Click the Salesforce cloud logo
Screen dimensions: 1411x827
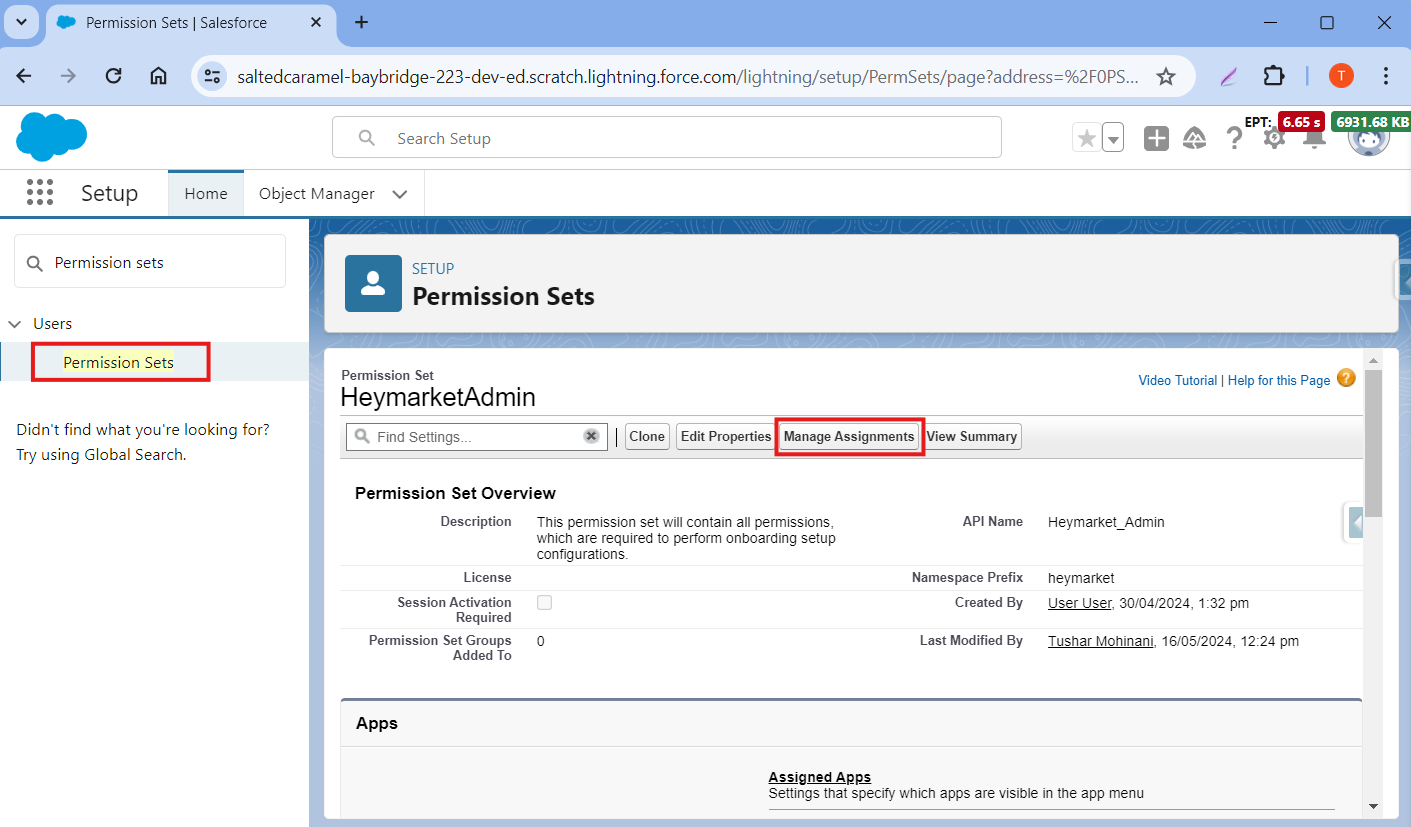[x=51, y=138]
